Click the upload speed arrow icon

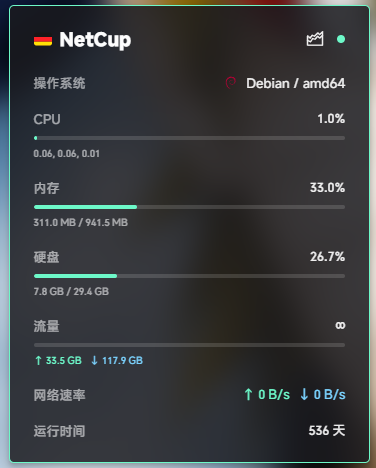248,394
